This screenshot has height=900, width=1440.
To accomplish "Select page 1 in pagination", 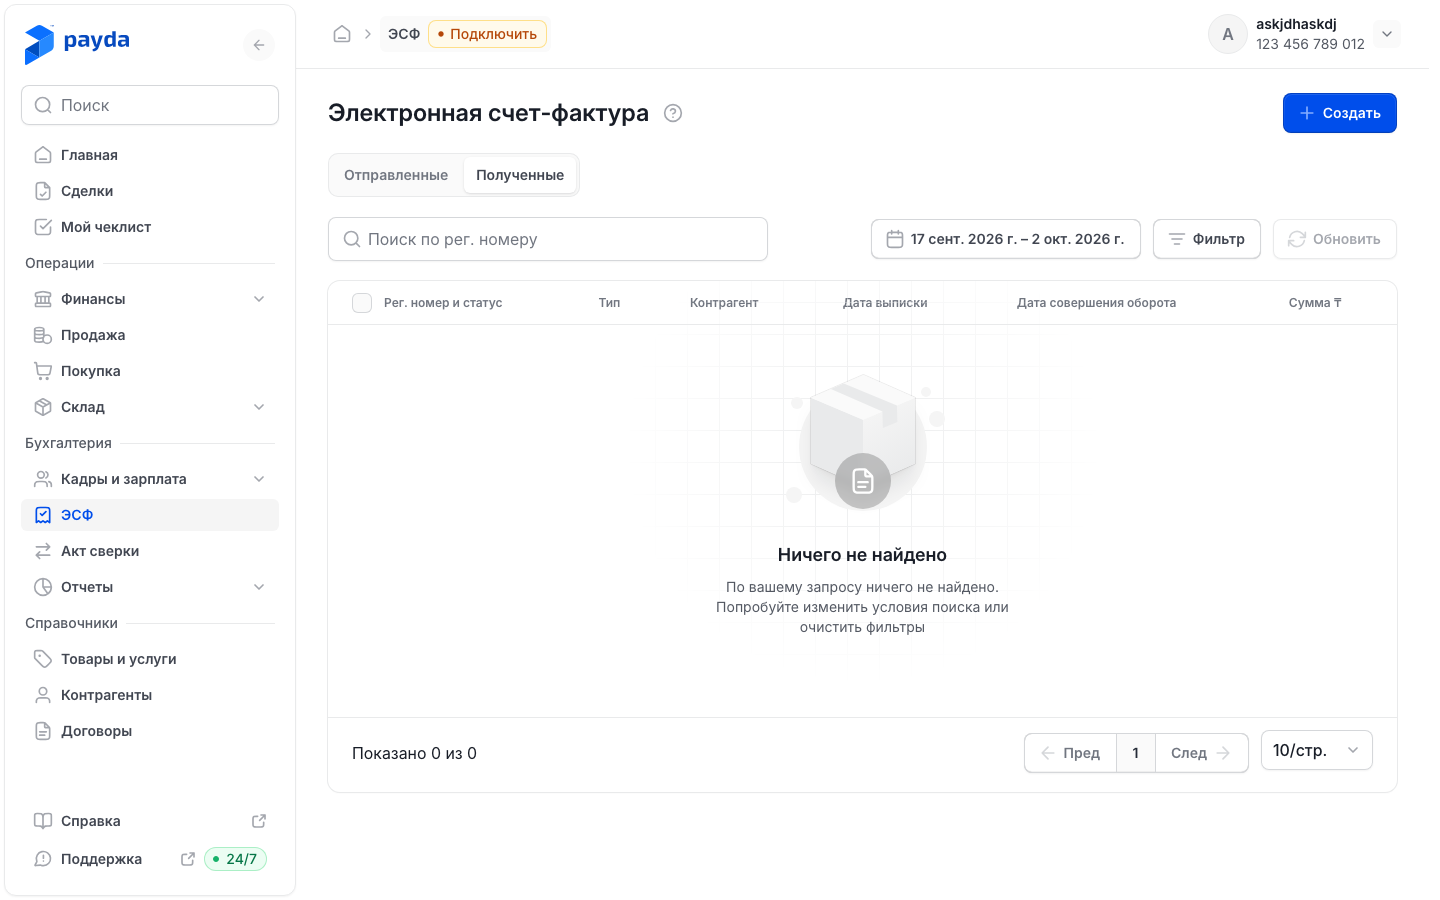I will click(1136, 753).
